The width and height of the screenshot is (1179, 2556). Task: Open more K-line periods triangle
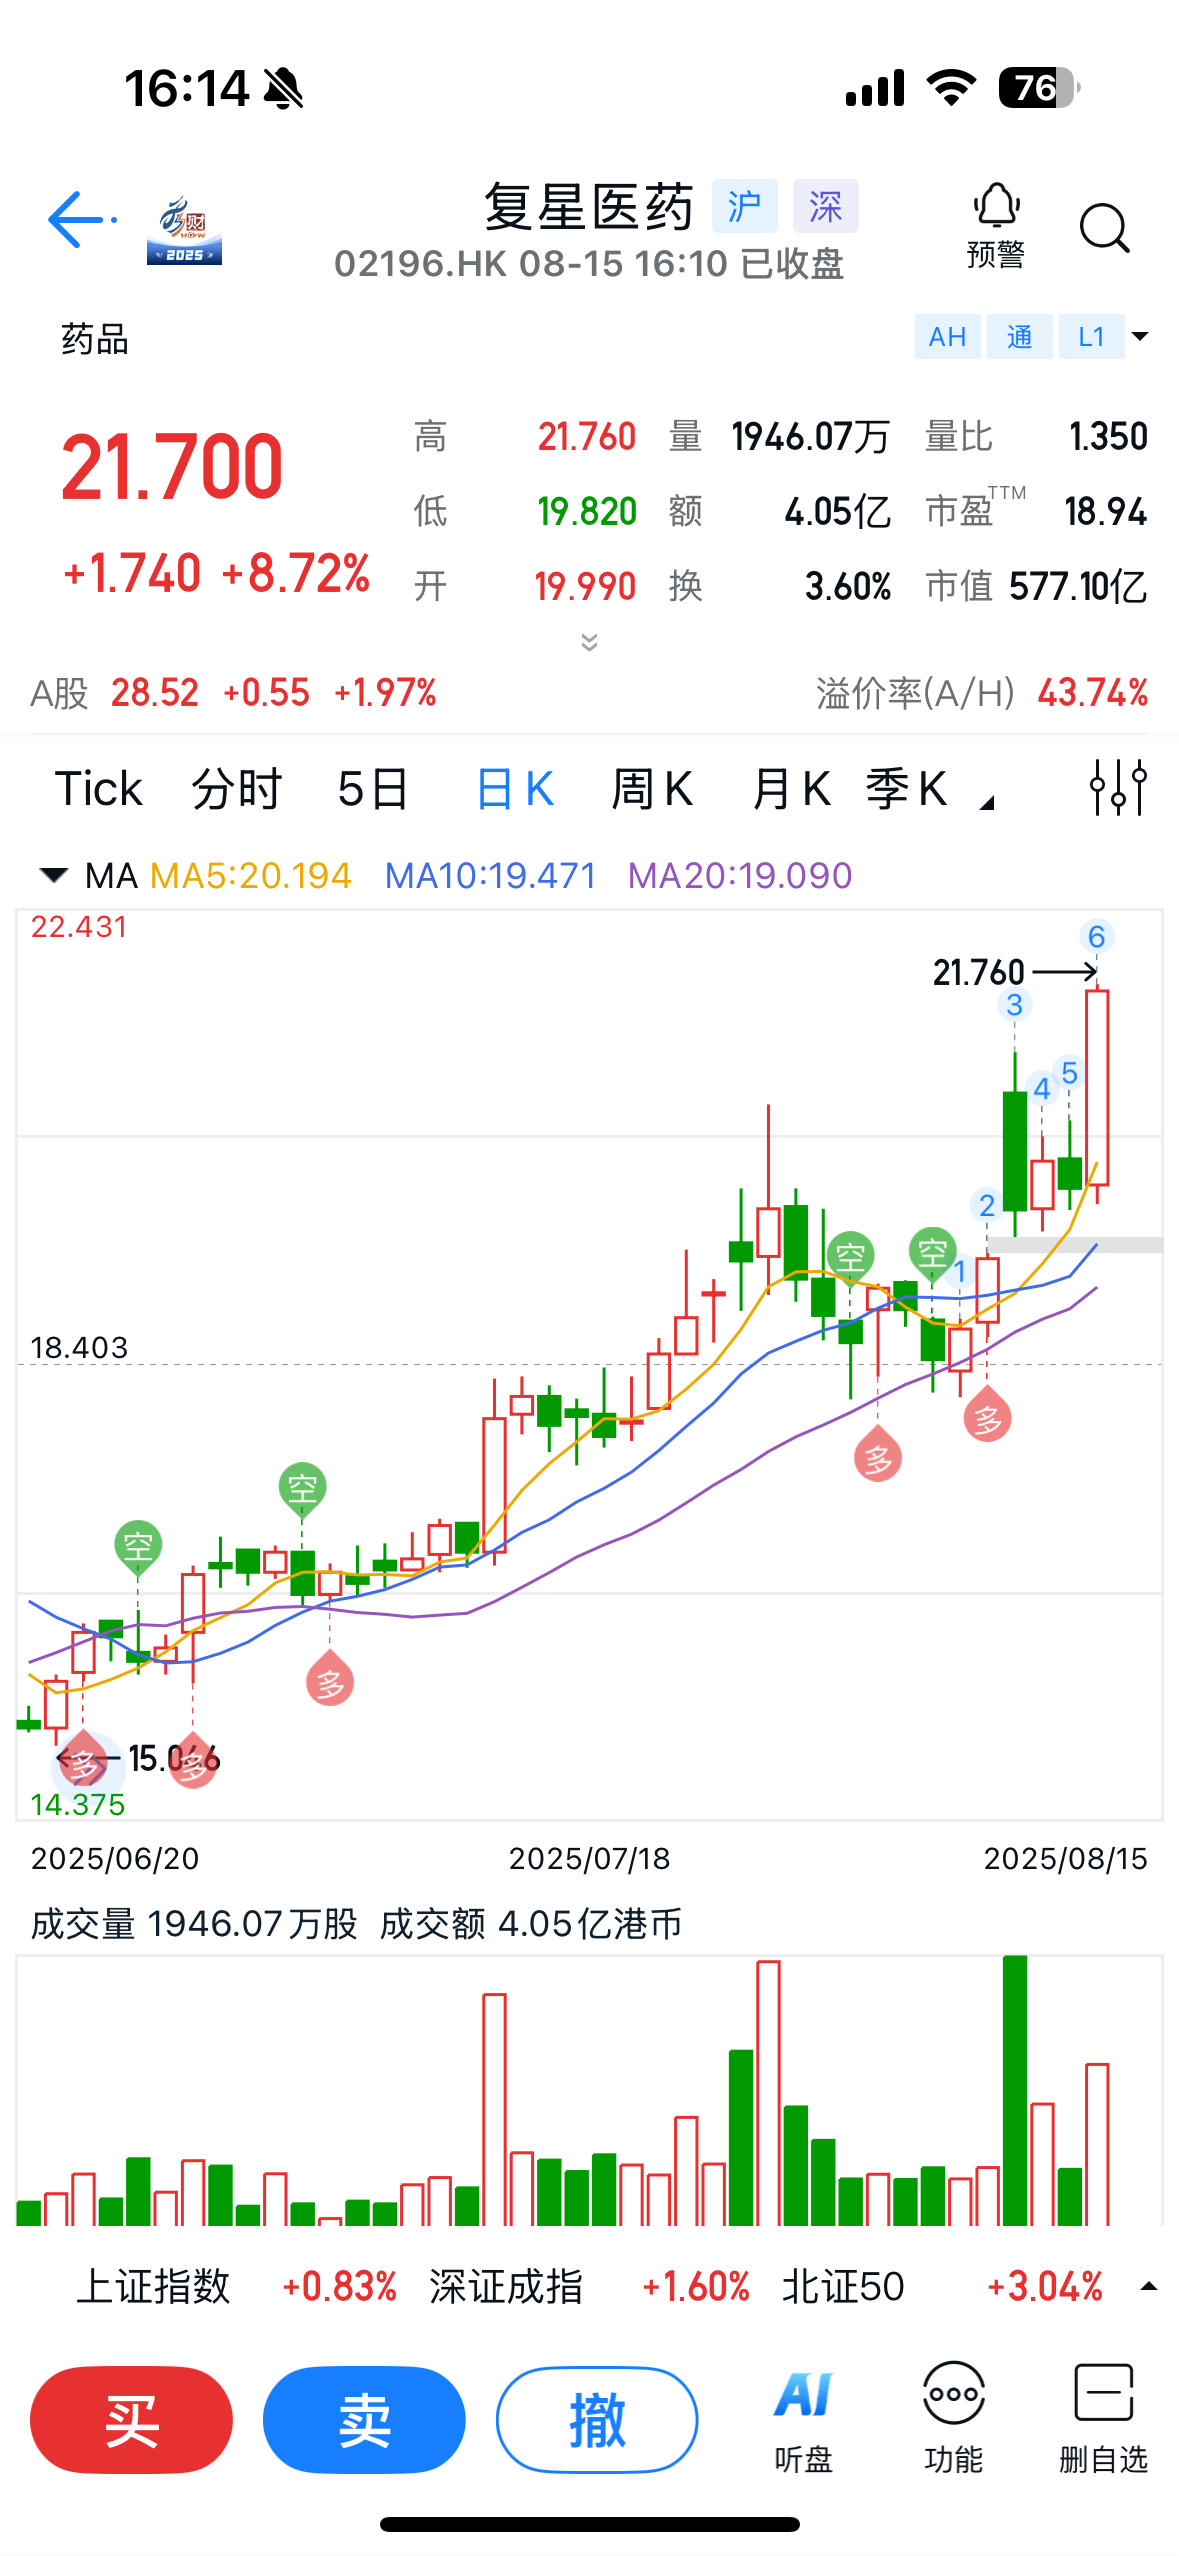click(988, 801)
